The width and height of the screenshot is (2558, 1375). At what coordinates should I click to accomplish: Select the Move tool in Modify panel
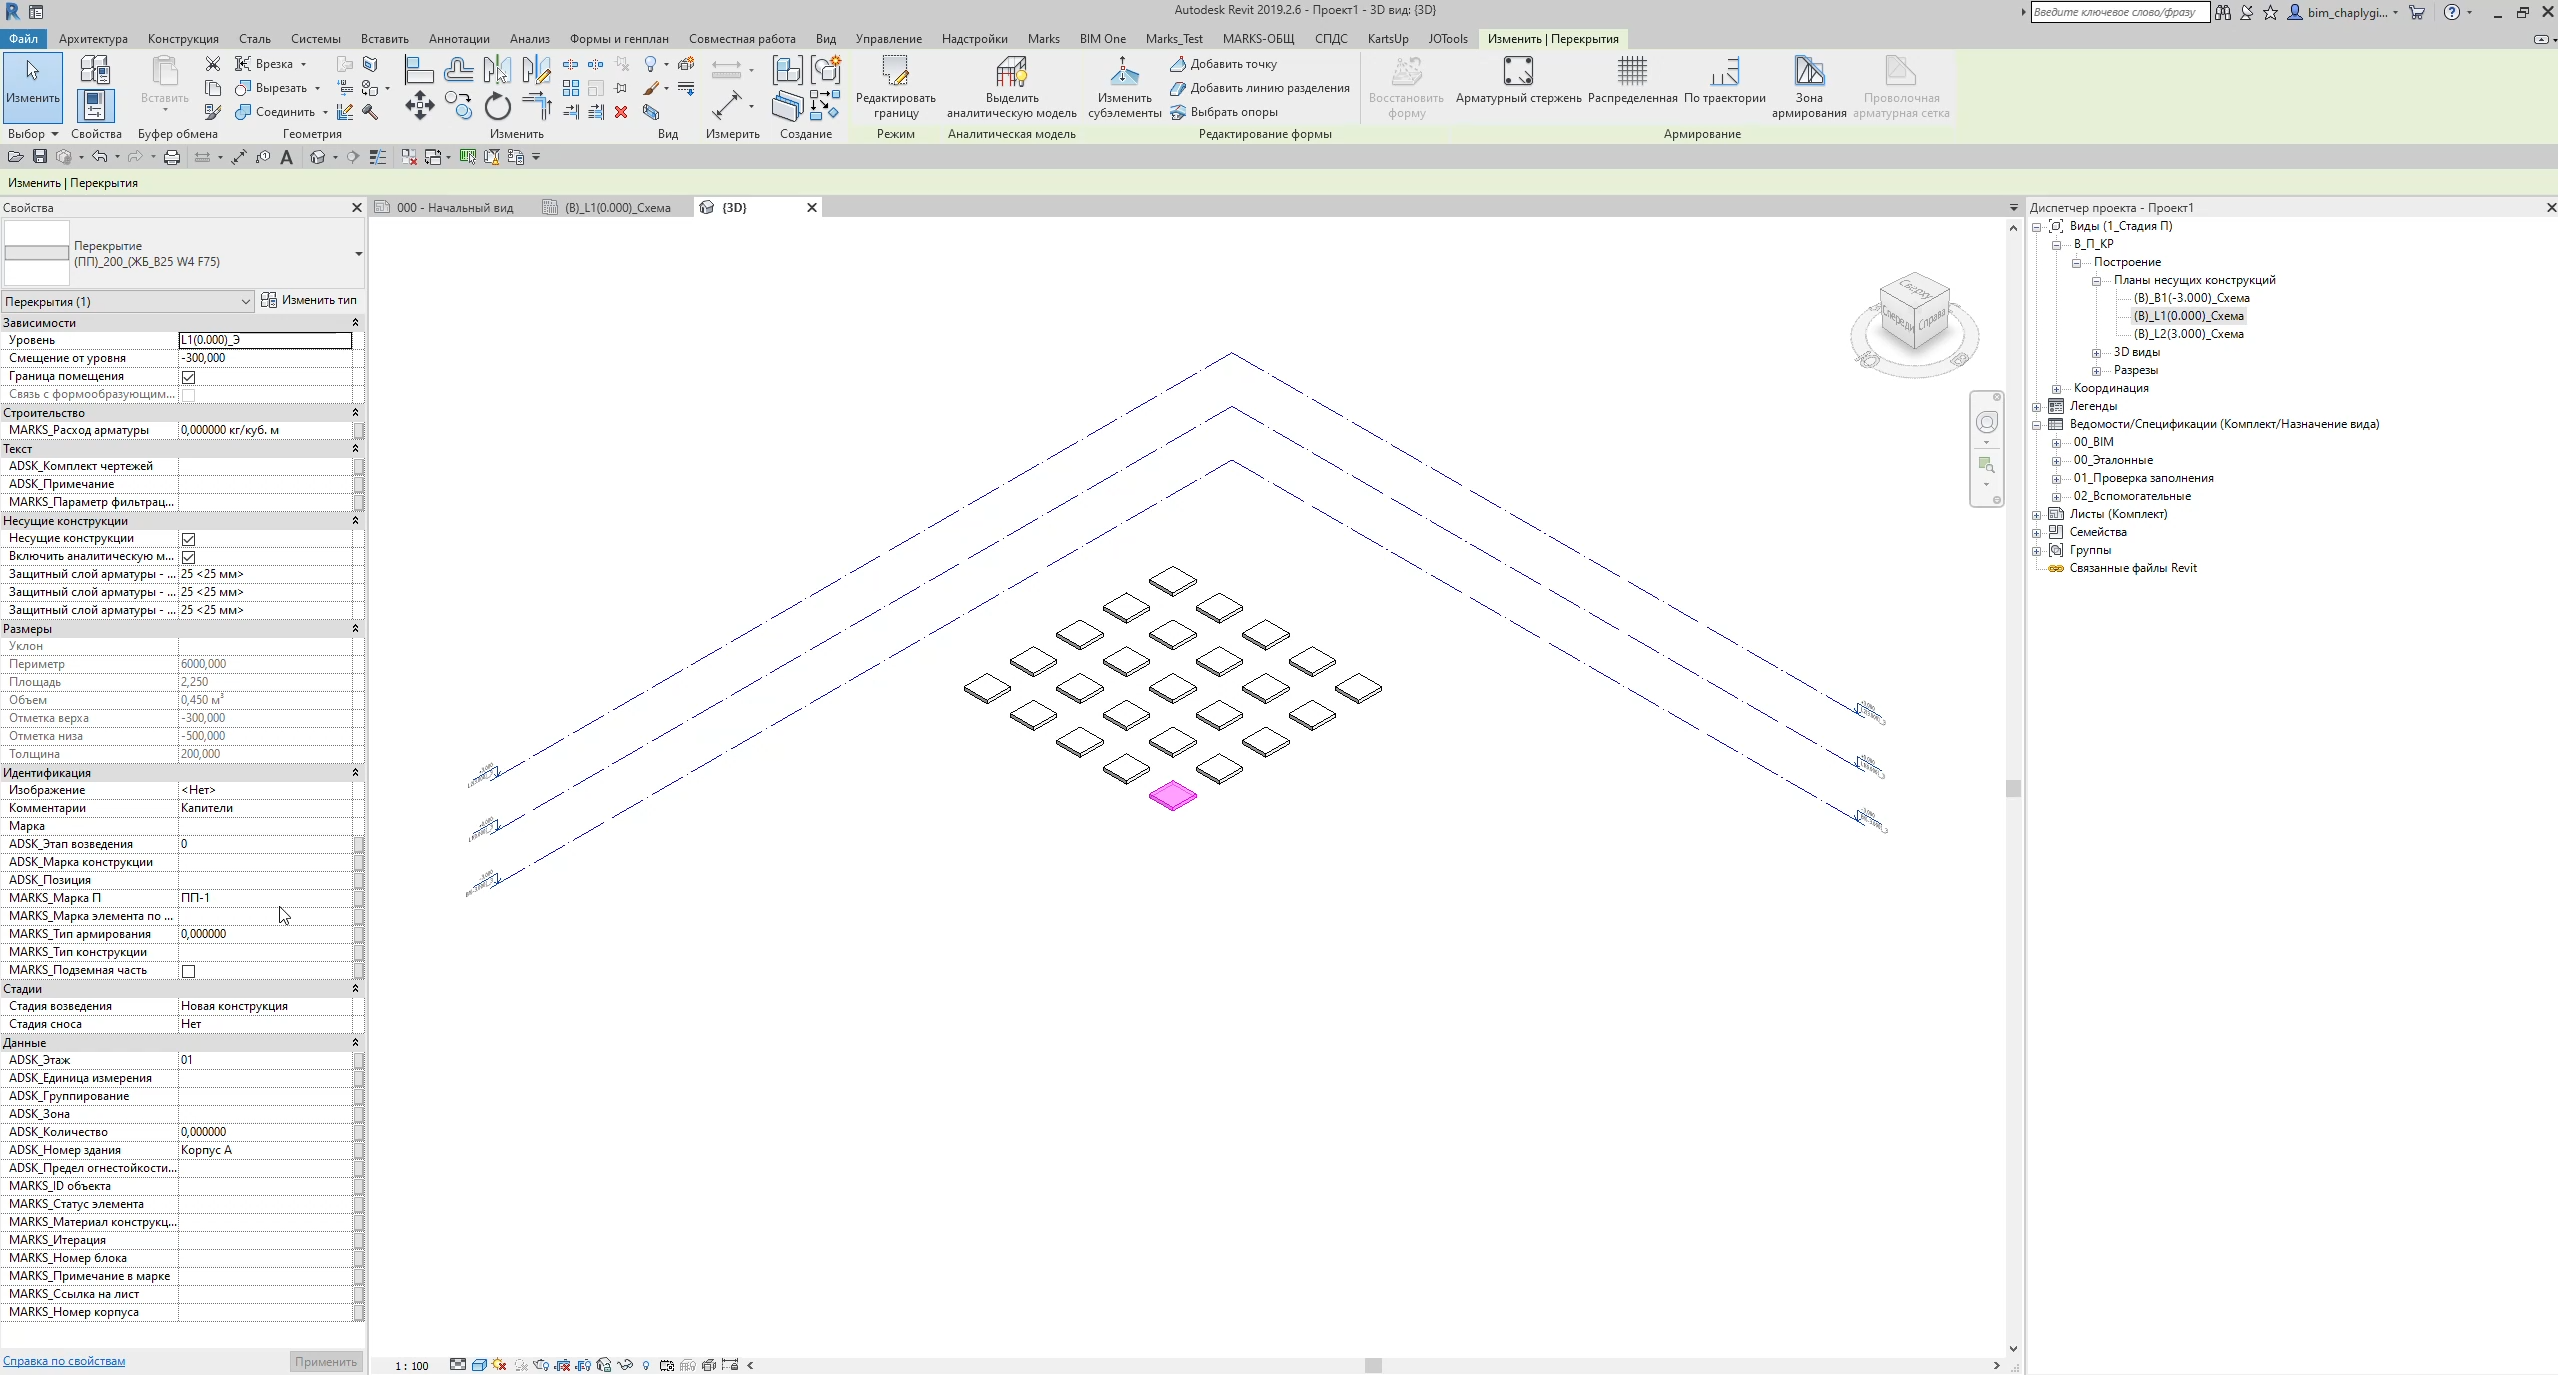point(419,105)
